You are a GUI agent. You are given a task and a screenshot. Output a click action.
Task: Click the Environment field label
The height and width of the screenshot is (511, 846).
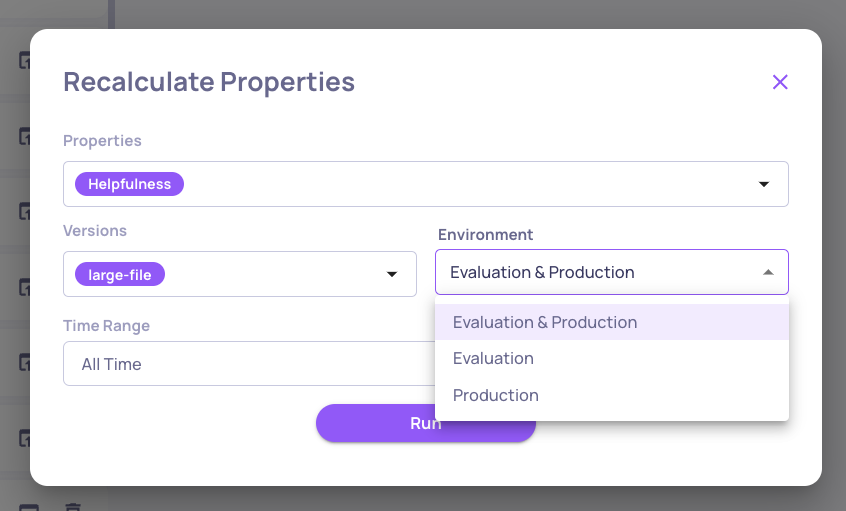486,234
